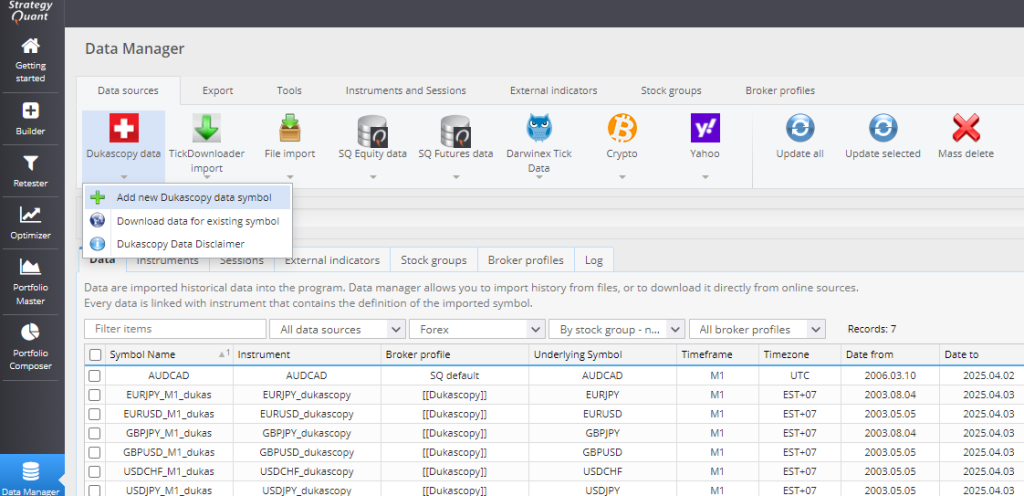Toggle the select-all checkbox in table header

(x=95, y=355)
